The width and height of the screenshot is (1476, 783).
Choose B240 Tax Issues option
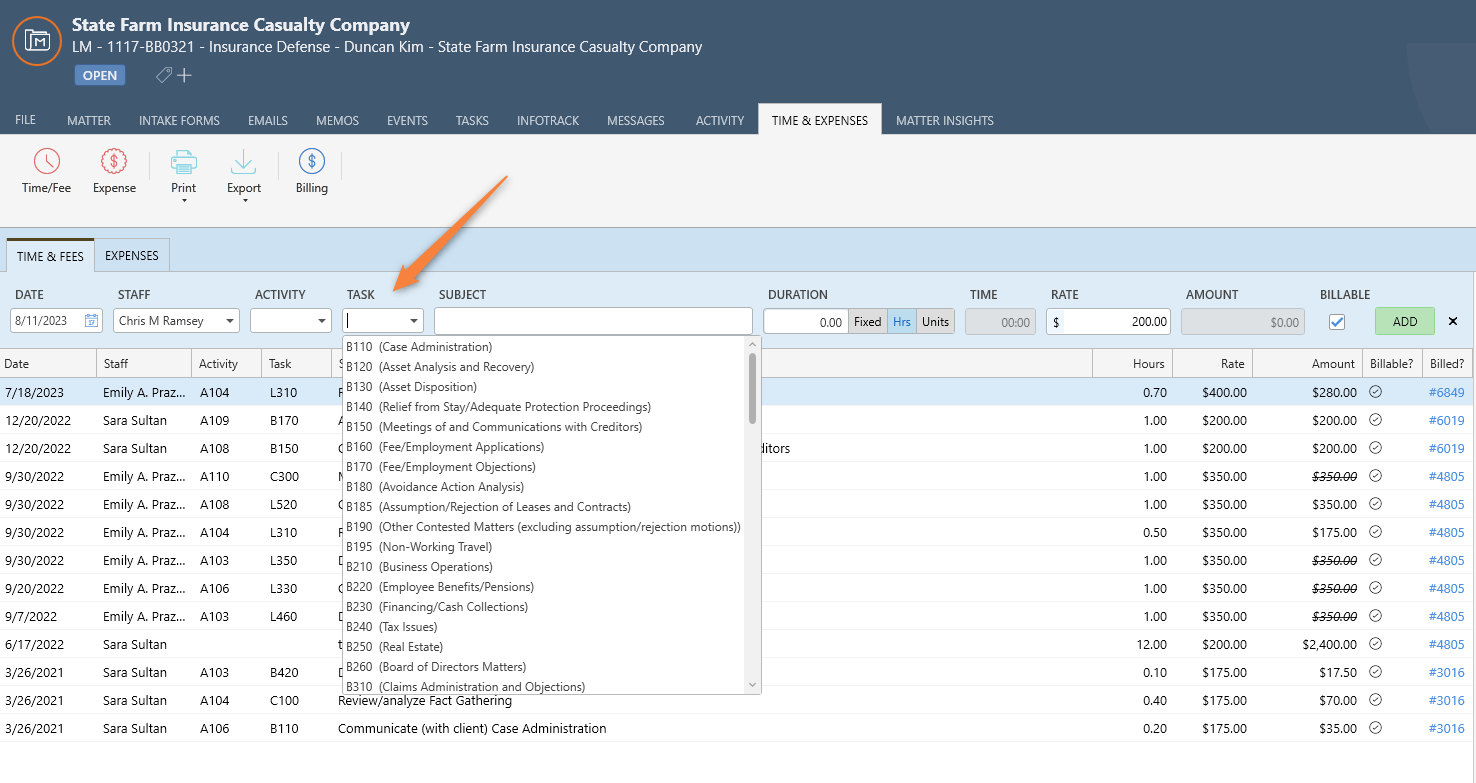click(545, 627)
